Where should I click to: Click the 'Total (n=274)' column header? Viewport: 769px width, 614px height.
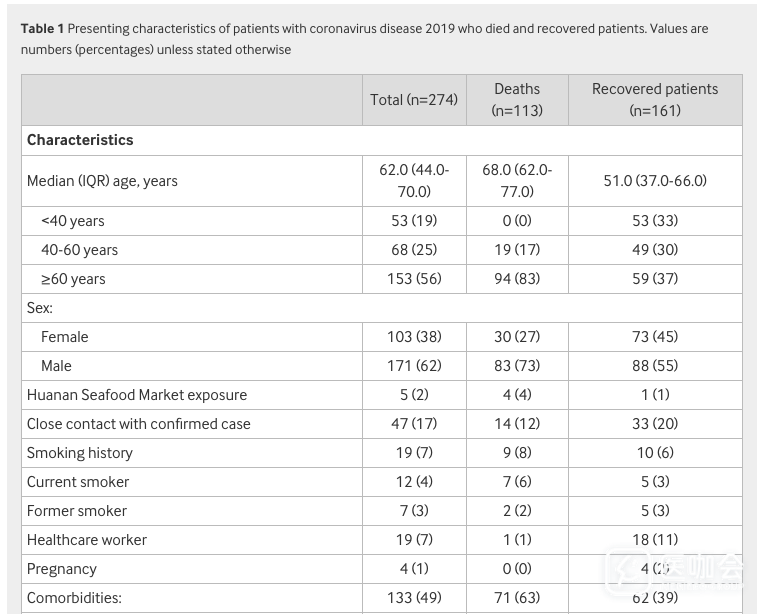pyautogui.click(x=414, y=100)
